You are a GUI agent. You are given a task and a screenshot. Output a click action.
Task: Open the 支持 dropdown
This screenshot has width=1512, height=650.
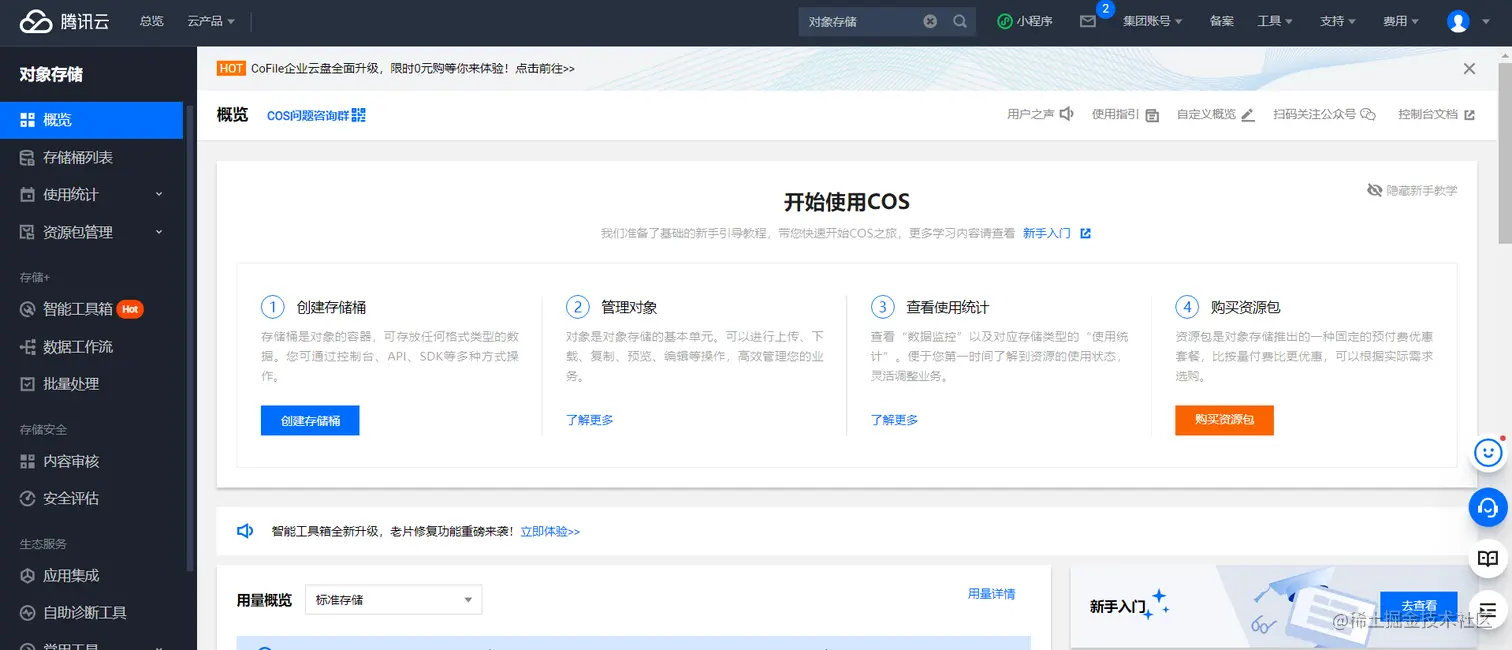pos(1338,21)
